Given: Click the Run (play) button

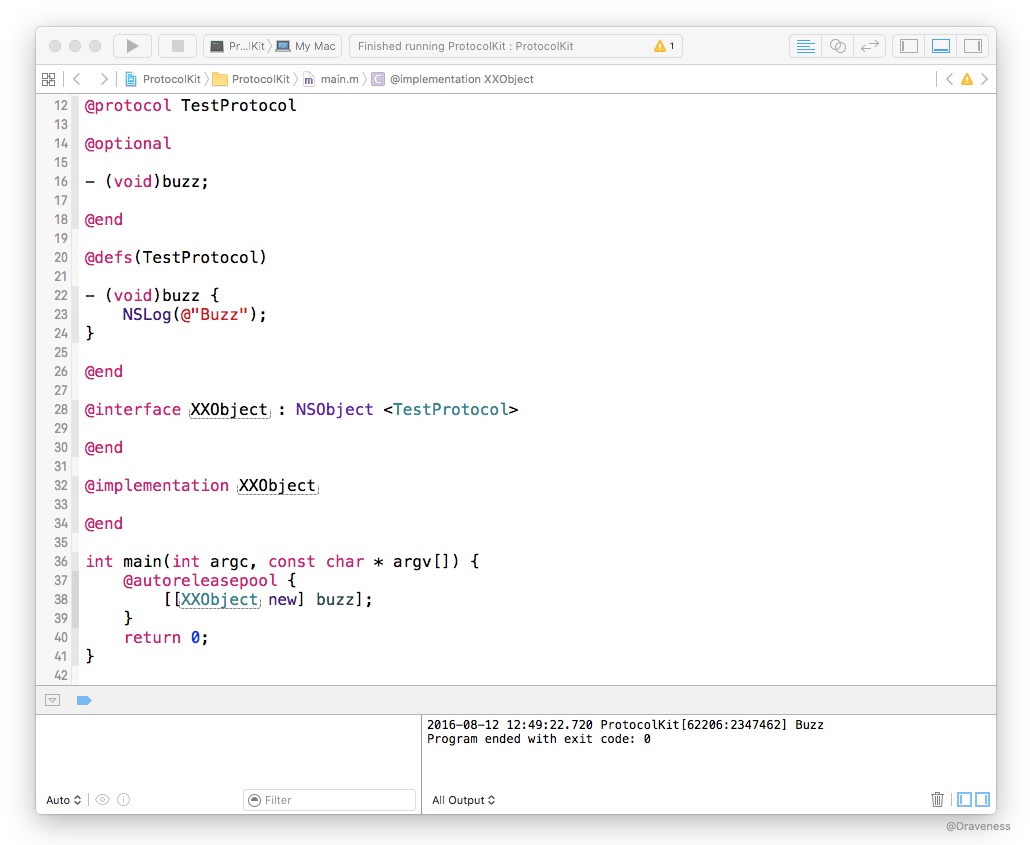Looking at the screenshot, I should 132,46.
